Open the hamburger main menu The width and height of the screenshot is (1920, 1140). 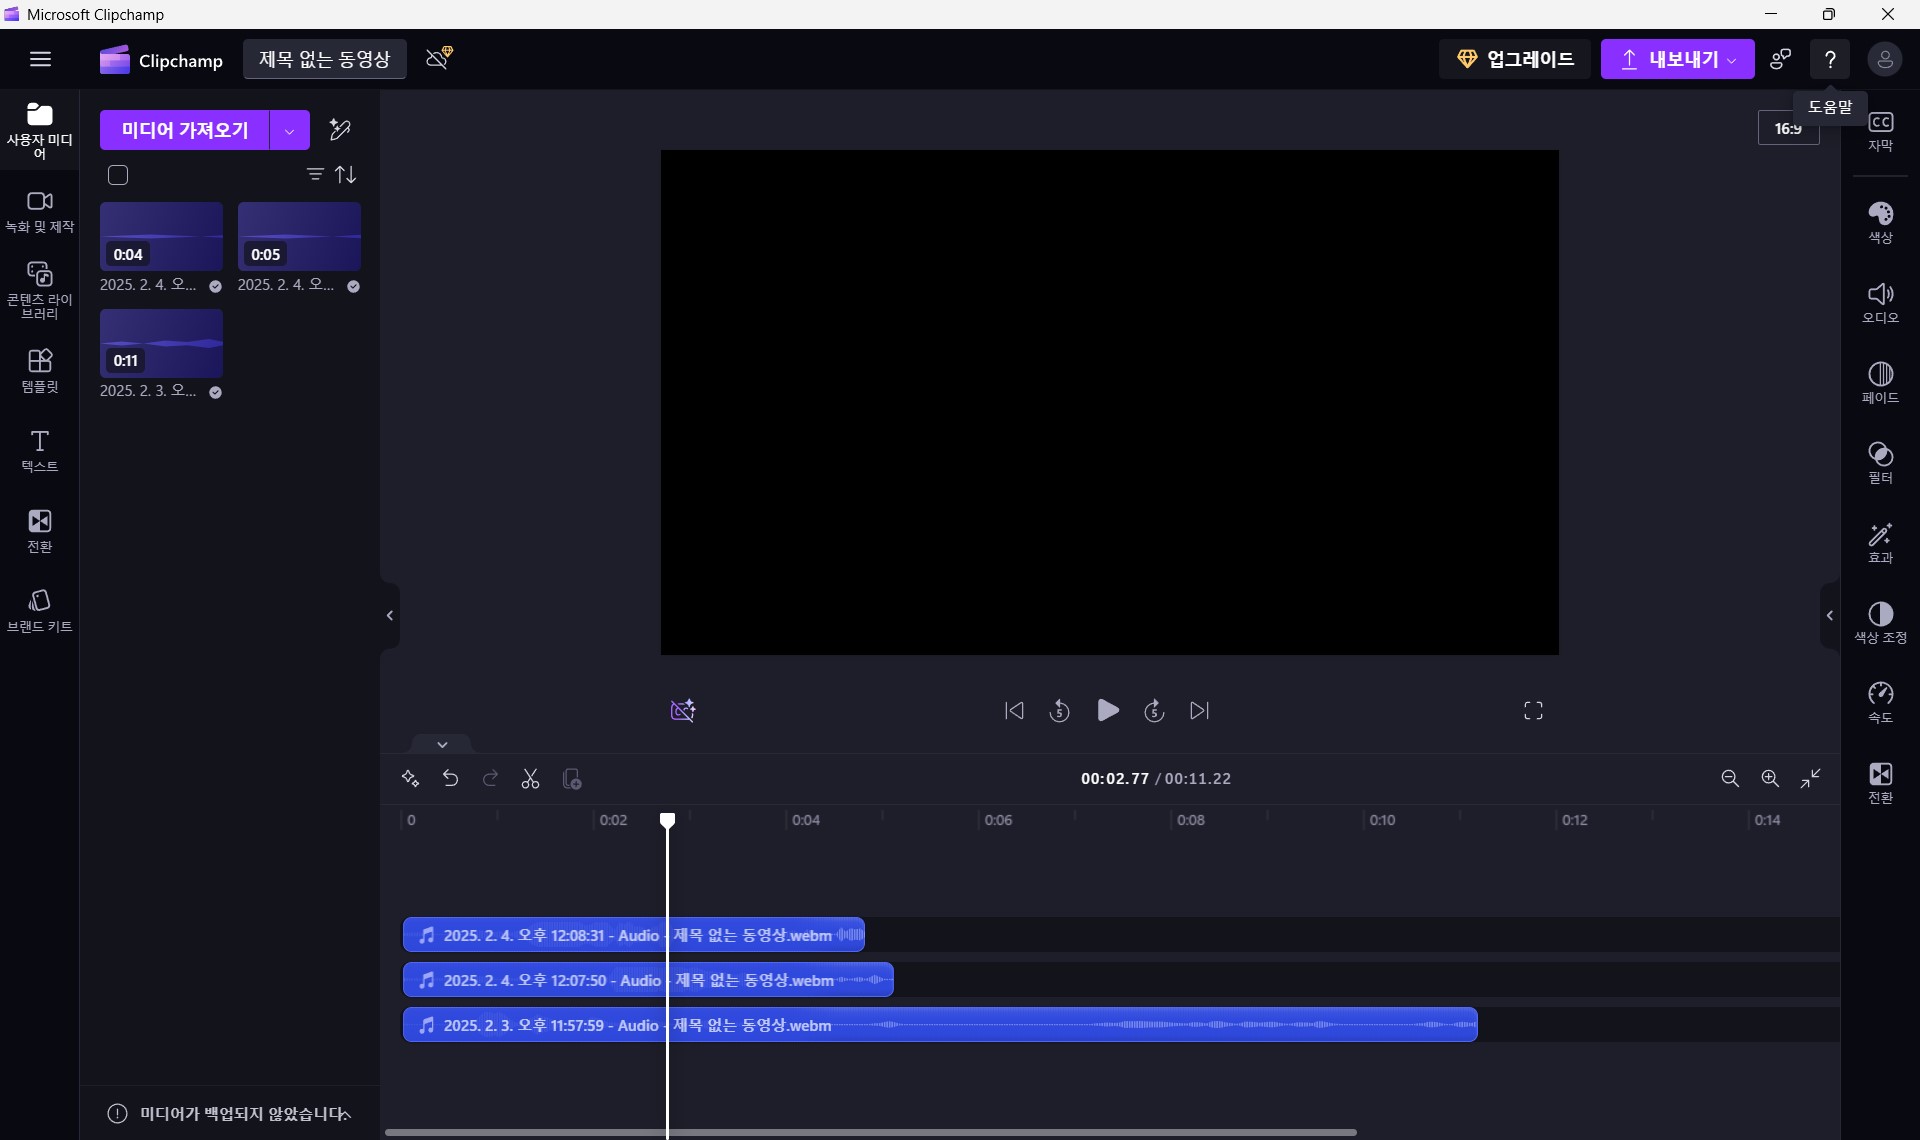point(40,59)
